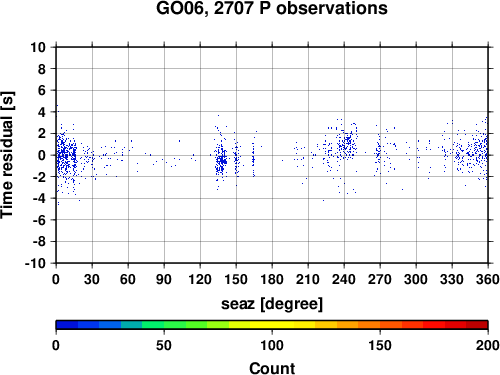Click the 360 tick label on x-axis
Screen dimensions: 500x375
pos(488,279)
